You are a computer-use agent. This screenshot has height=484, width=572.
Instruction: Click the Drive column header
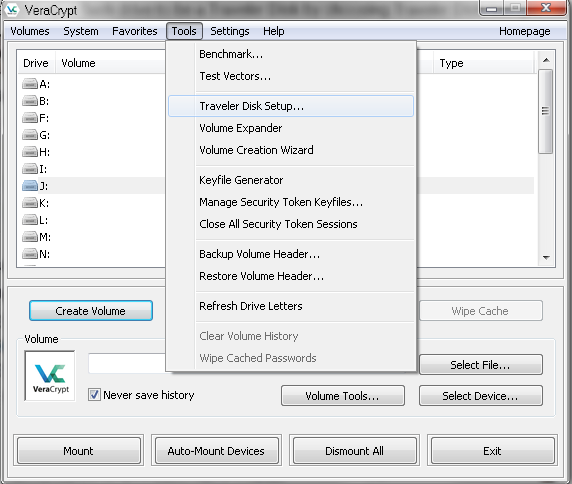(36, 63)
